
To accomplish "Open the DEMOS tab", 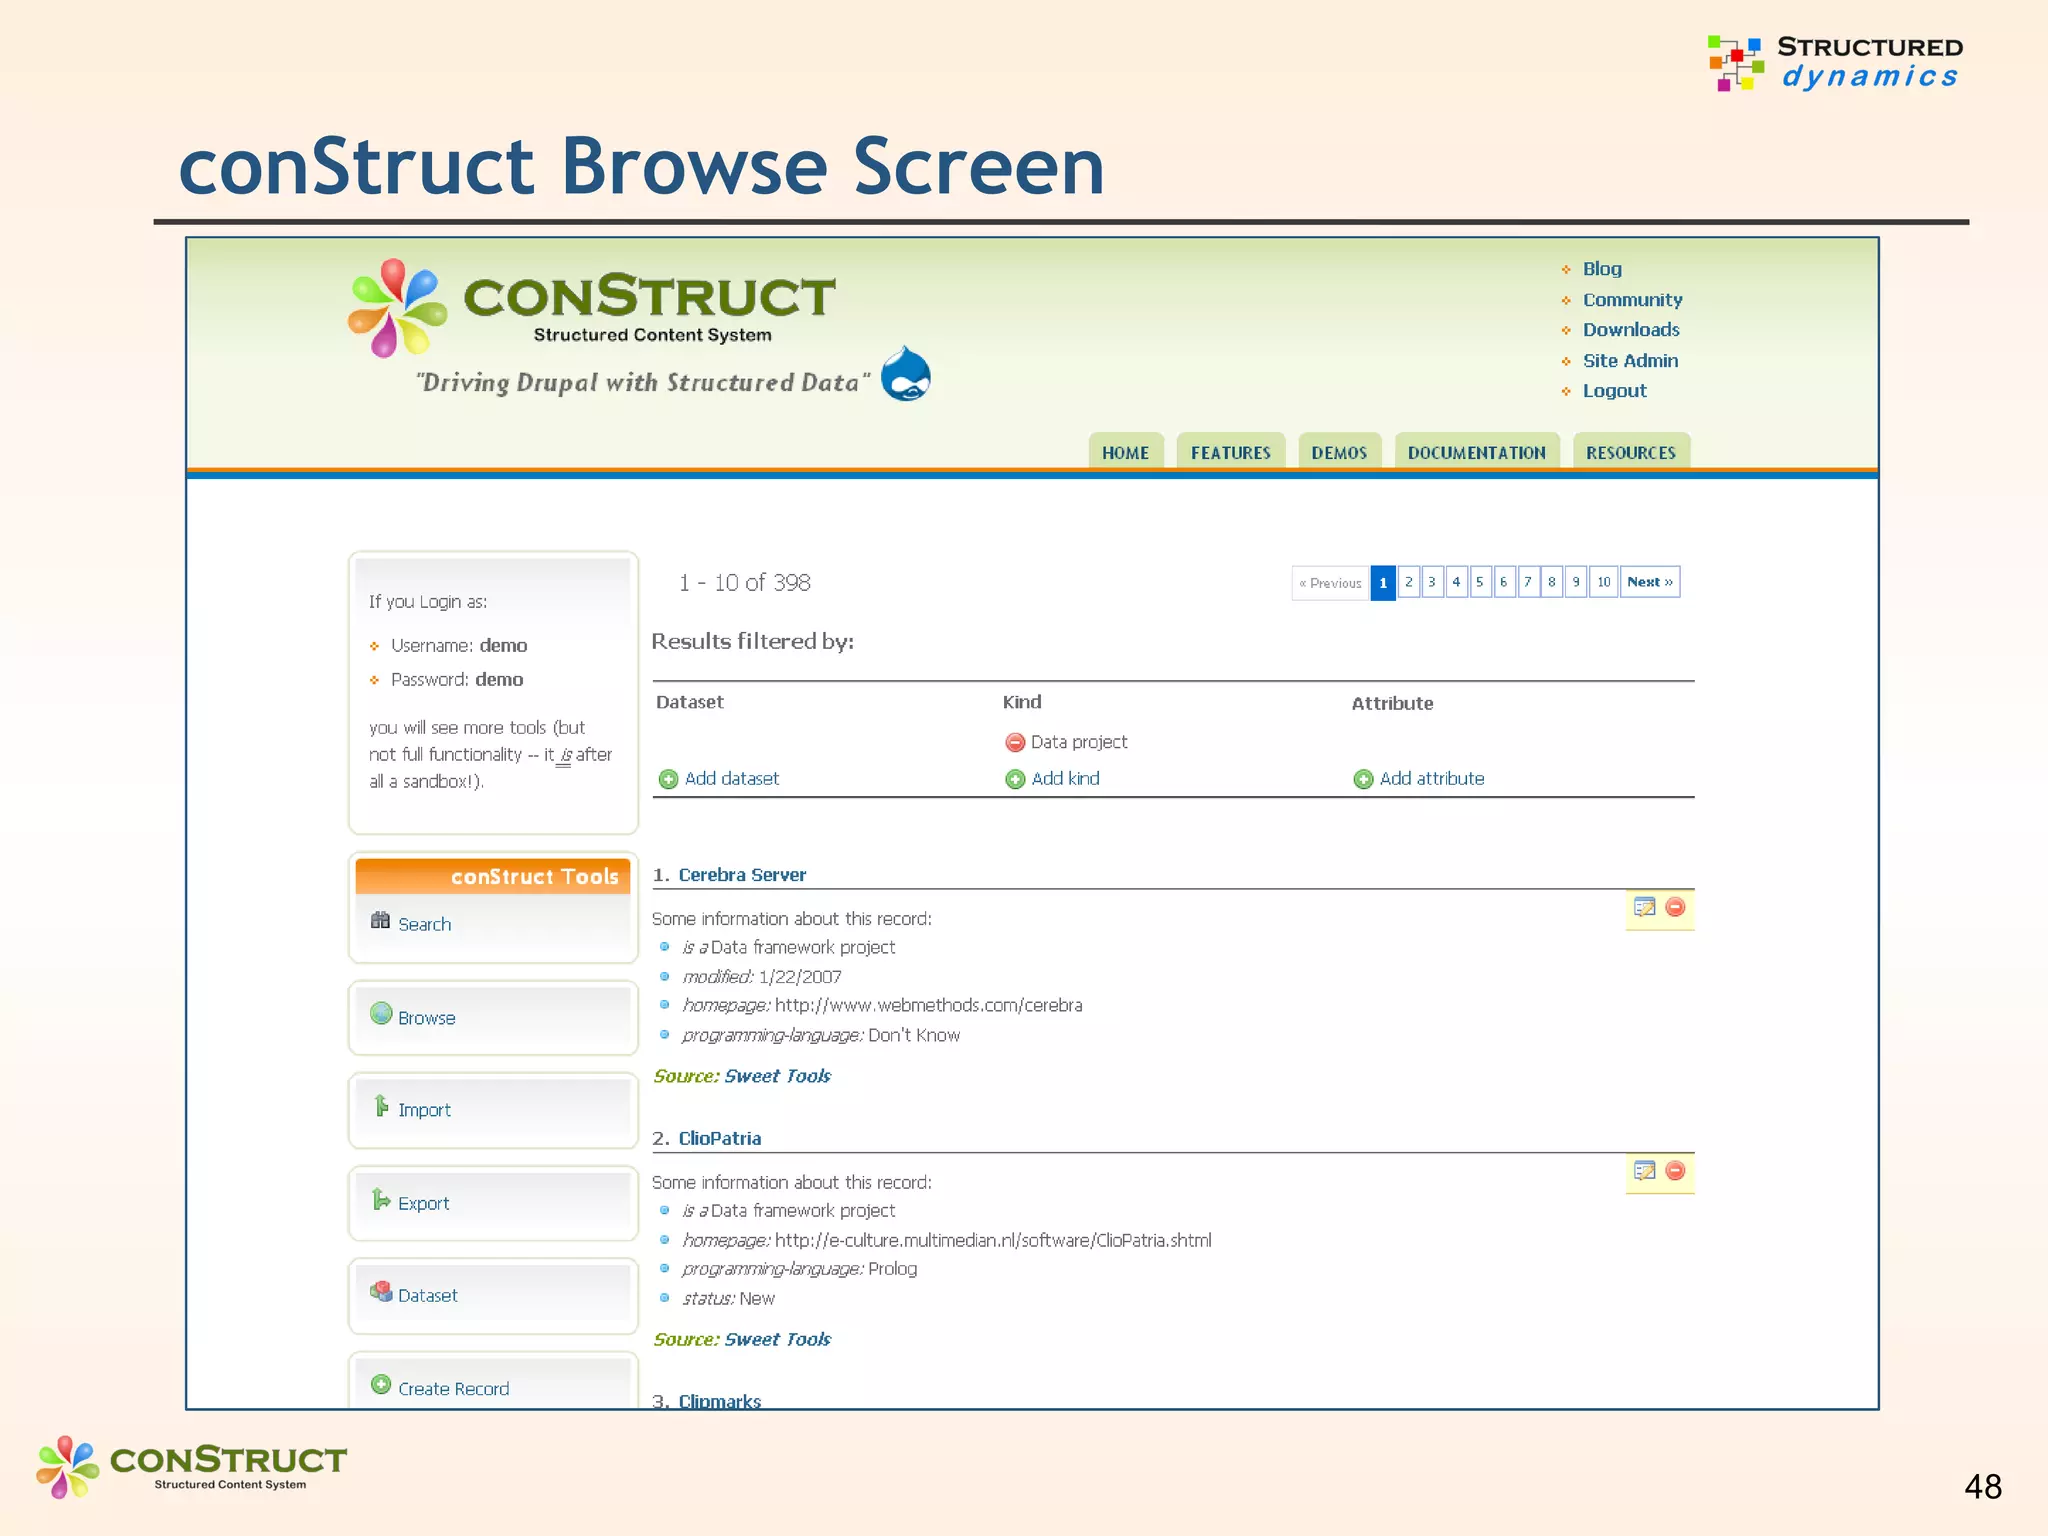I will pyautogui.click(x=1340, y=452).
